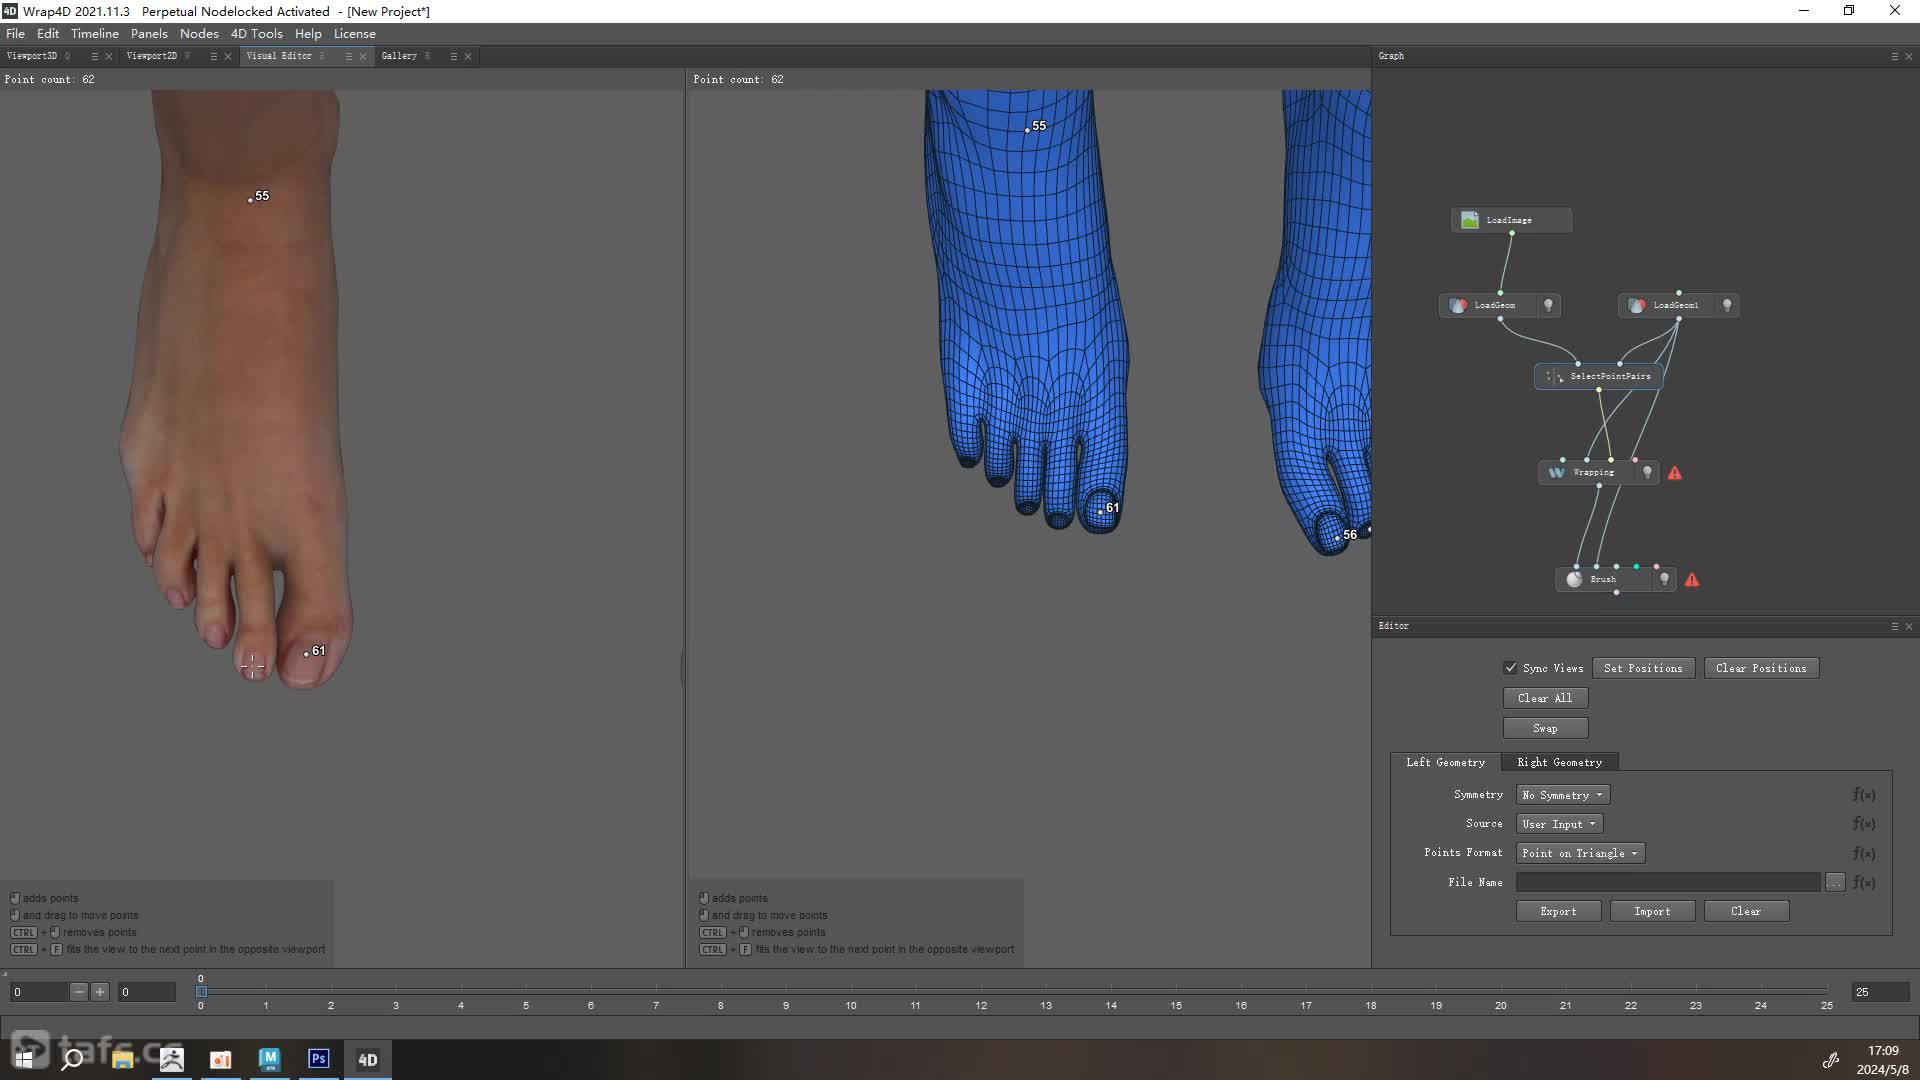
Task: Select point 61 on the blue mesh
Action: pyautogui.click(x=1101, y=512)
